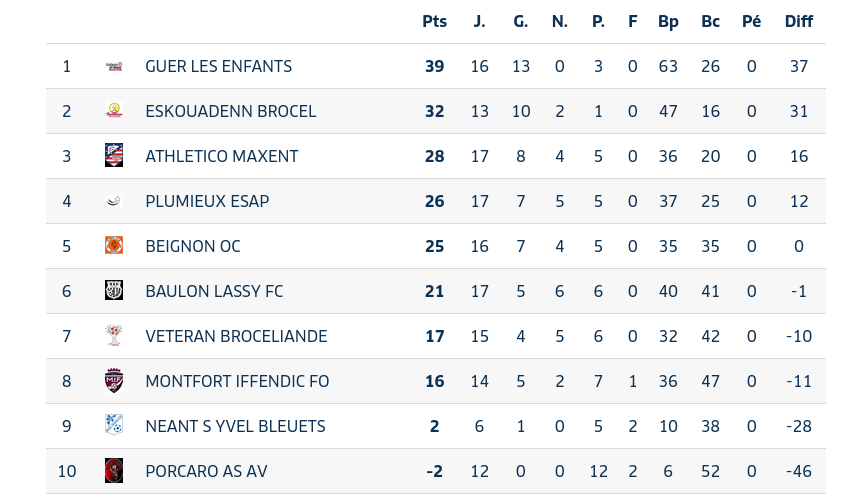Click the Diff column header
The width and height of the screenshot is (845, 501).
[798, 21]
